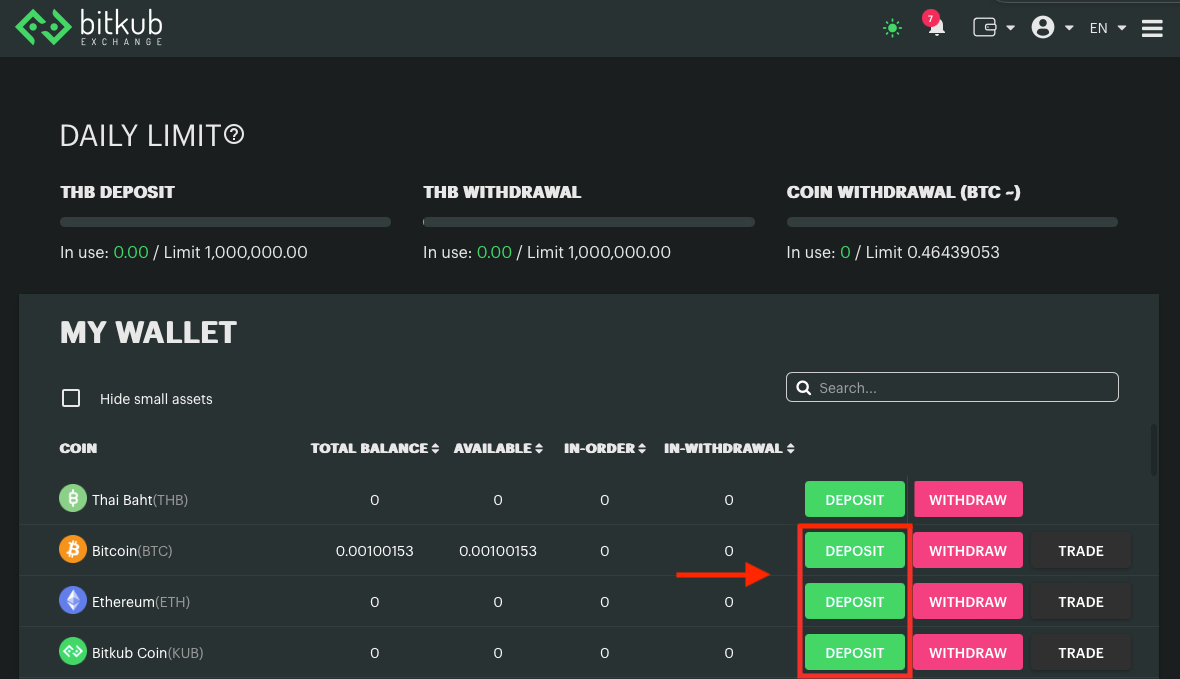Click the THB Withdrawal limit progress bar
Viewport: 1180px width, 679px height.
(588, 222)
